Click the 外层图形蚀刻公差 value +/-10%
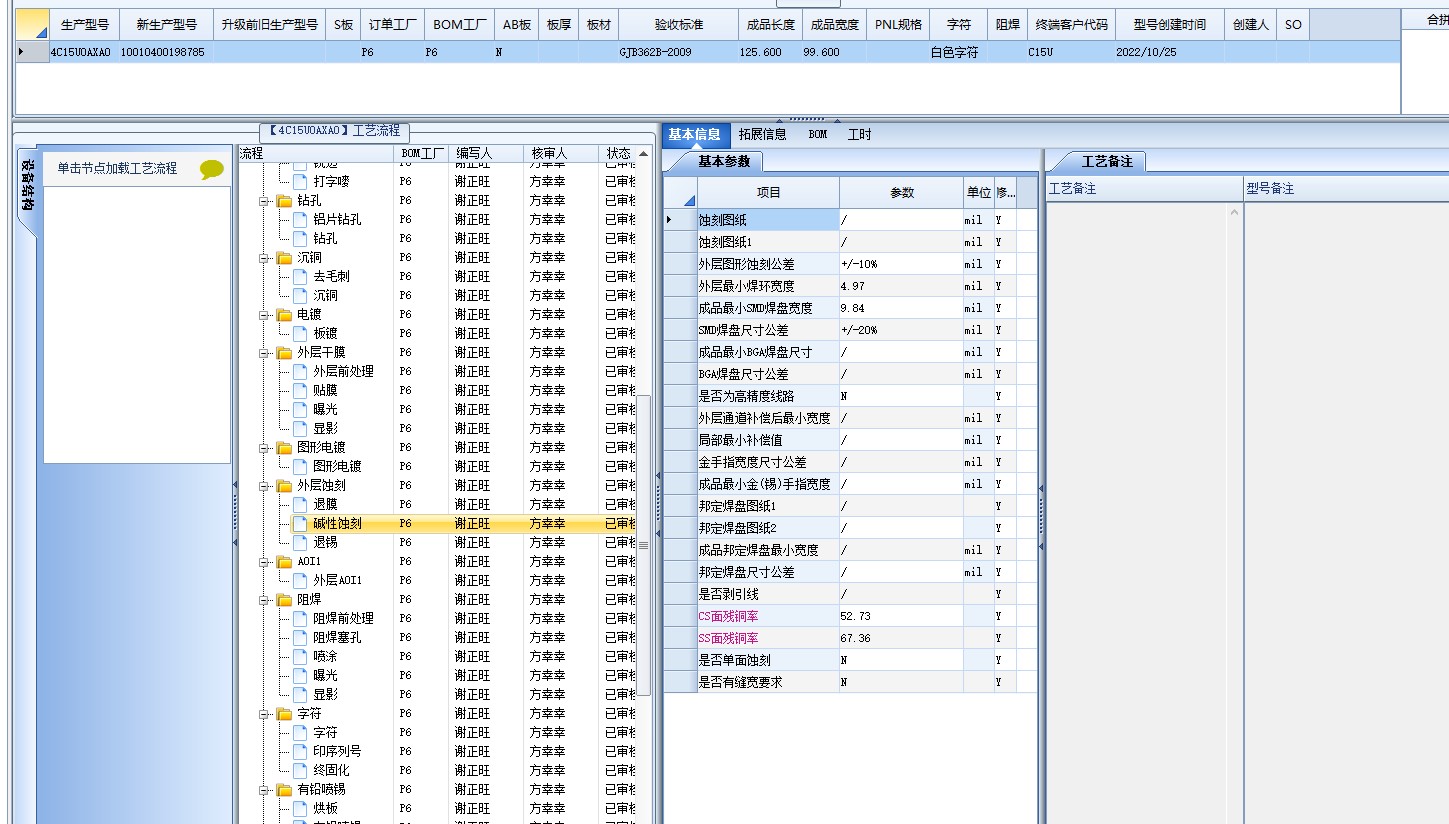The width and height of the screenshot is (1449, 824). 901,264
